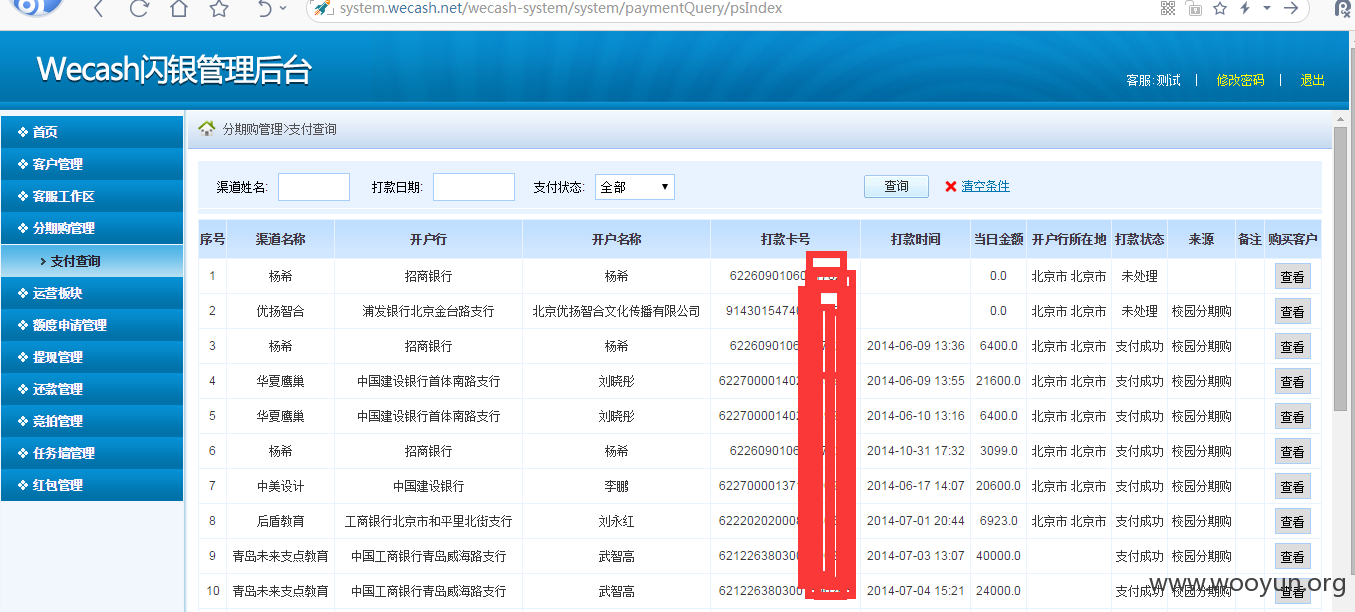The width and height of the screenshot is (1355, 612).
Task: Click the 渠道名称 column header
Action: (x=280, y=239)
